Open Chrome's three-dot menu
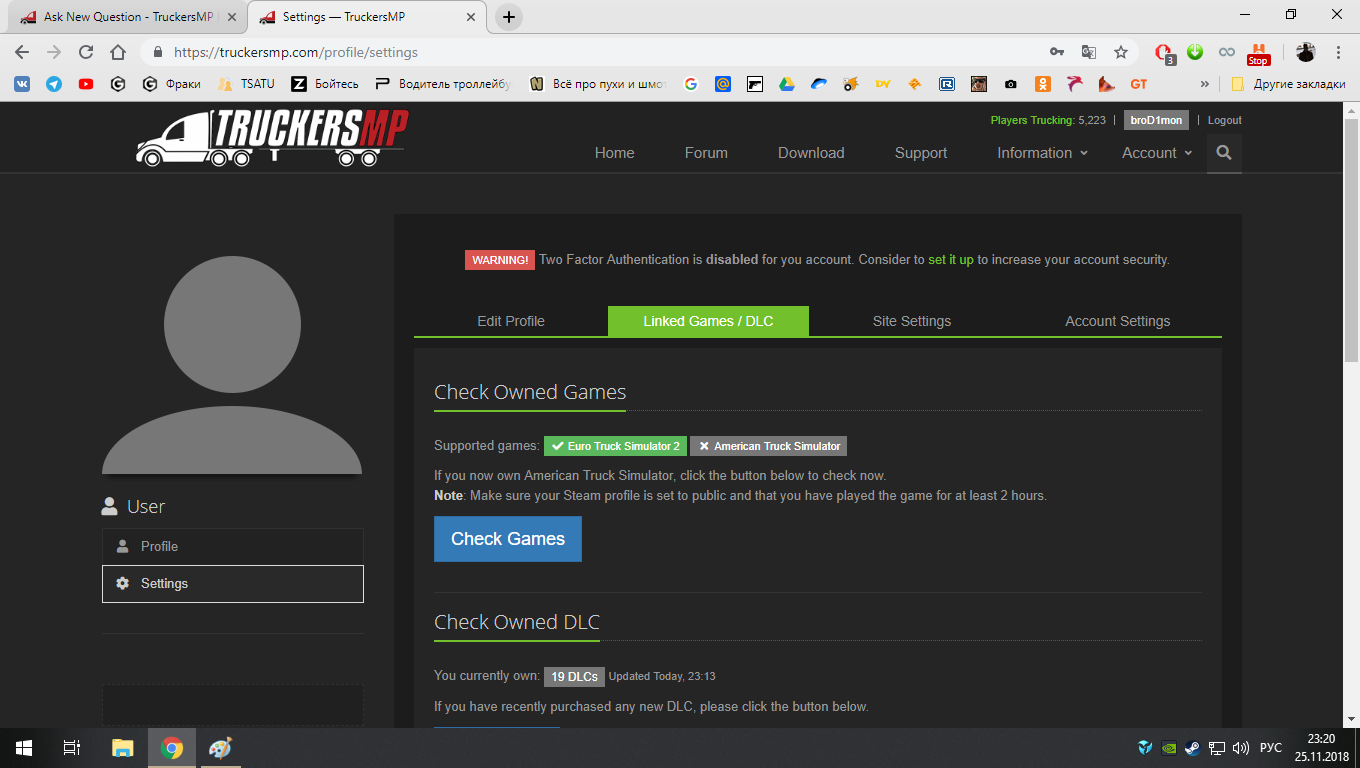 (x=1338, y=52)
